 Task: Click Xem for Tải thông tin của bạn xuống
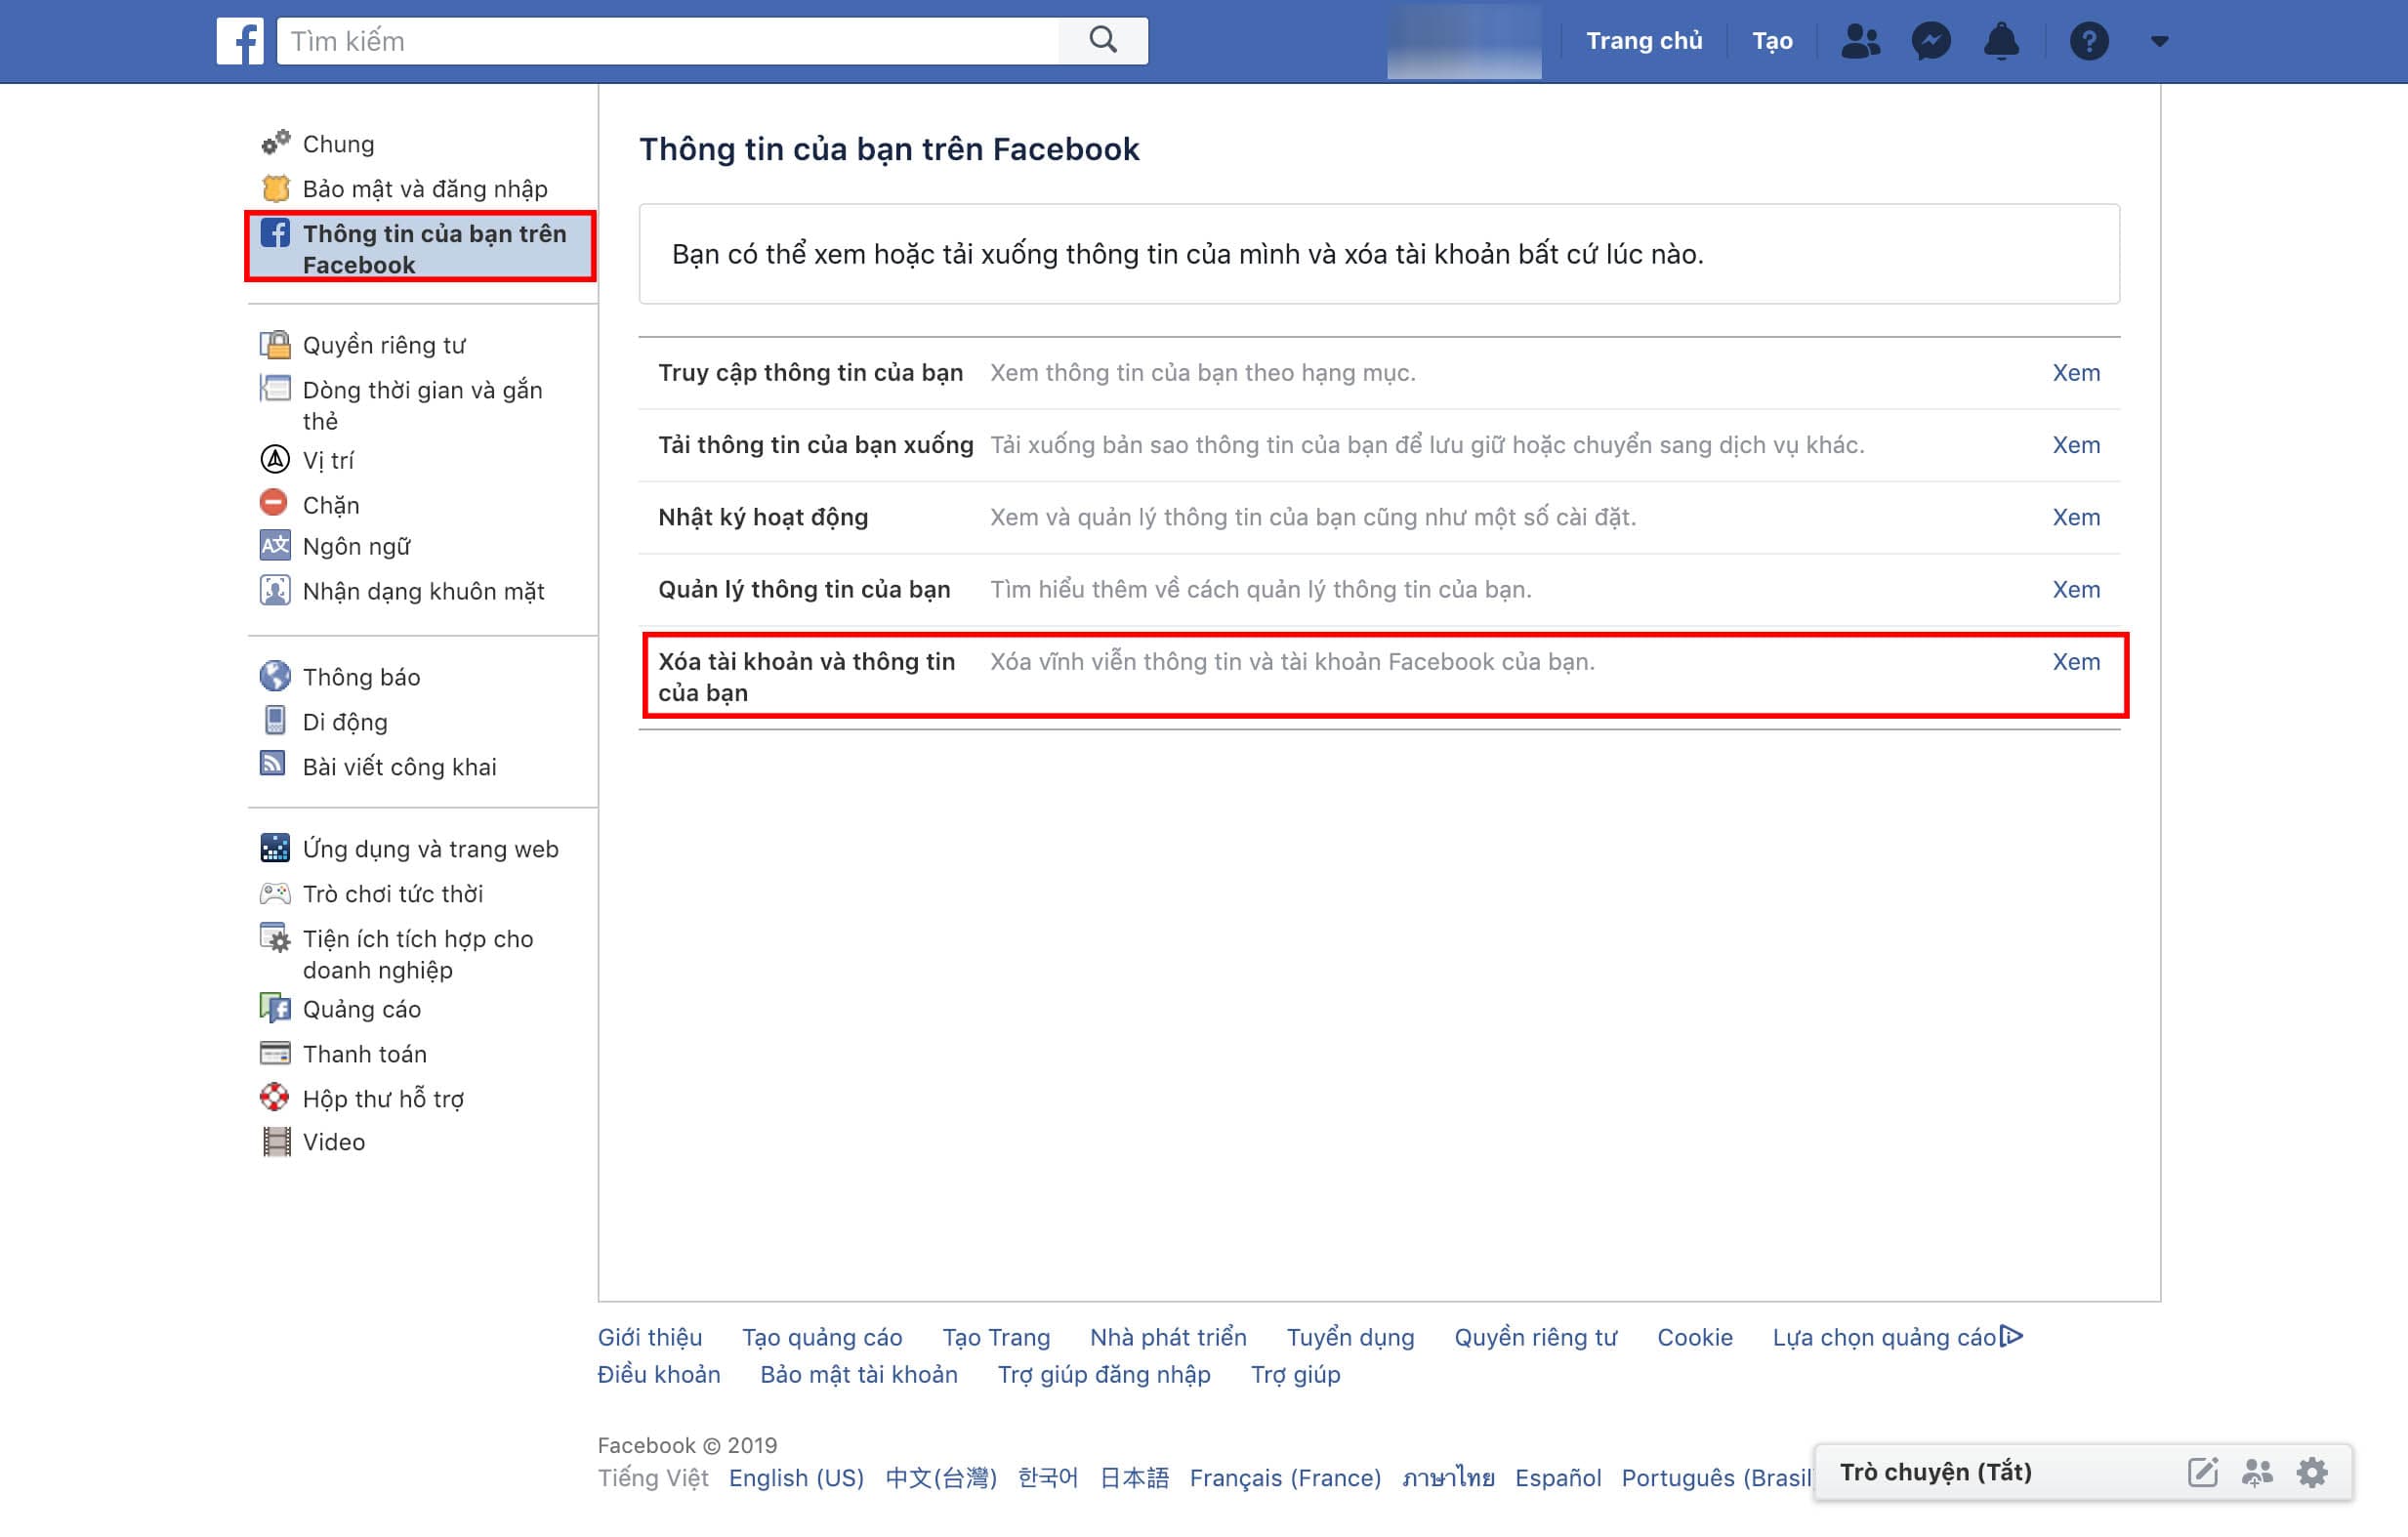[2077, 444]
